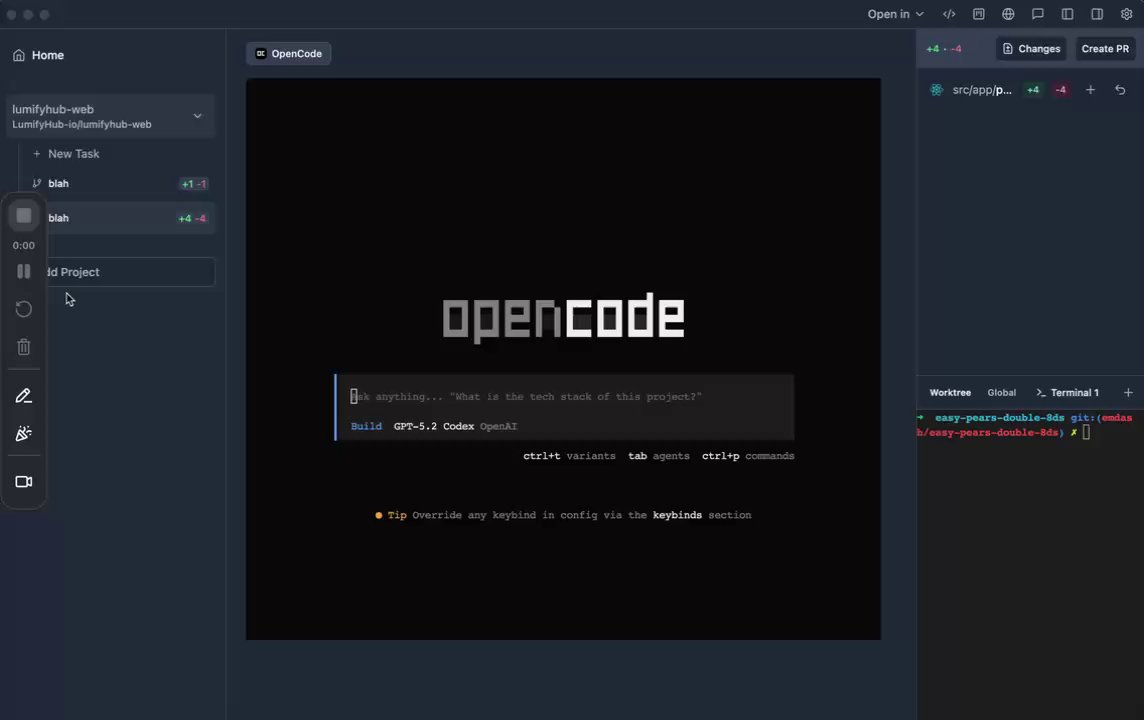Click the branch icon next to blah task
Screen dimensions: 1144x720
coord(36,183)
